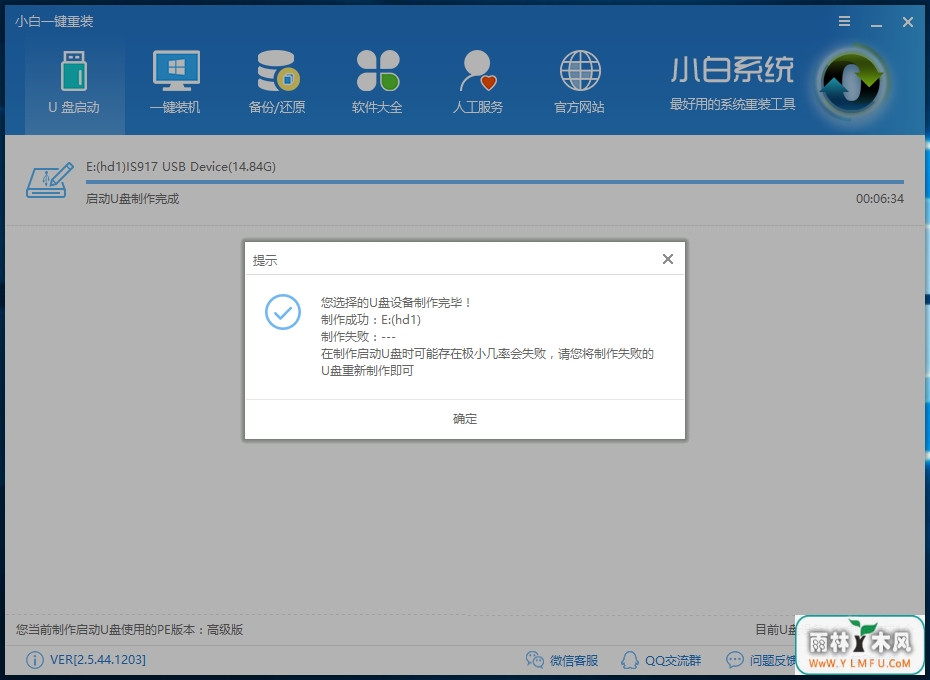930x680 pixels.
Task: Click the USB creation progress bar
Action: (x=495, y=182)
